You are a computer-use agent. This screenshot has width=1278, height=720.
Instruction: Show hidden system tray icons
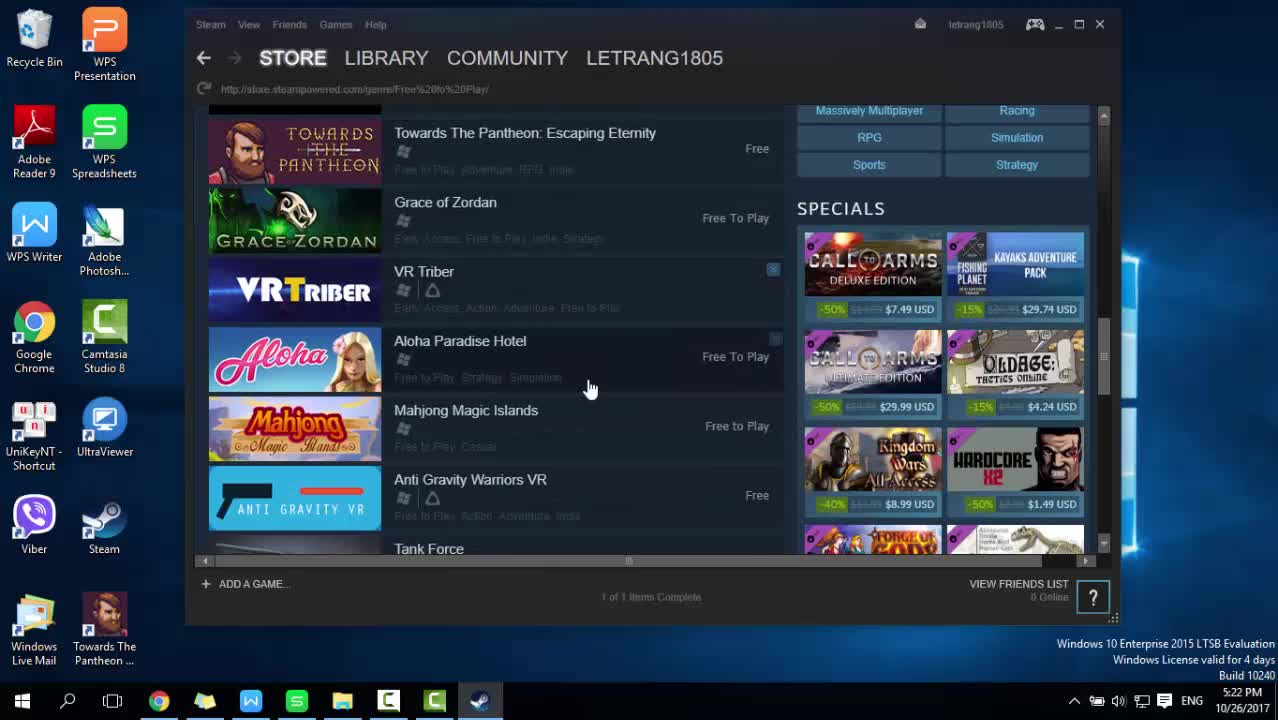coord(1074,701)
